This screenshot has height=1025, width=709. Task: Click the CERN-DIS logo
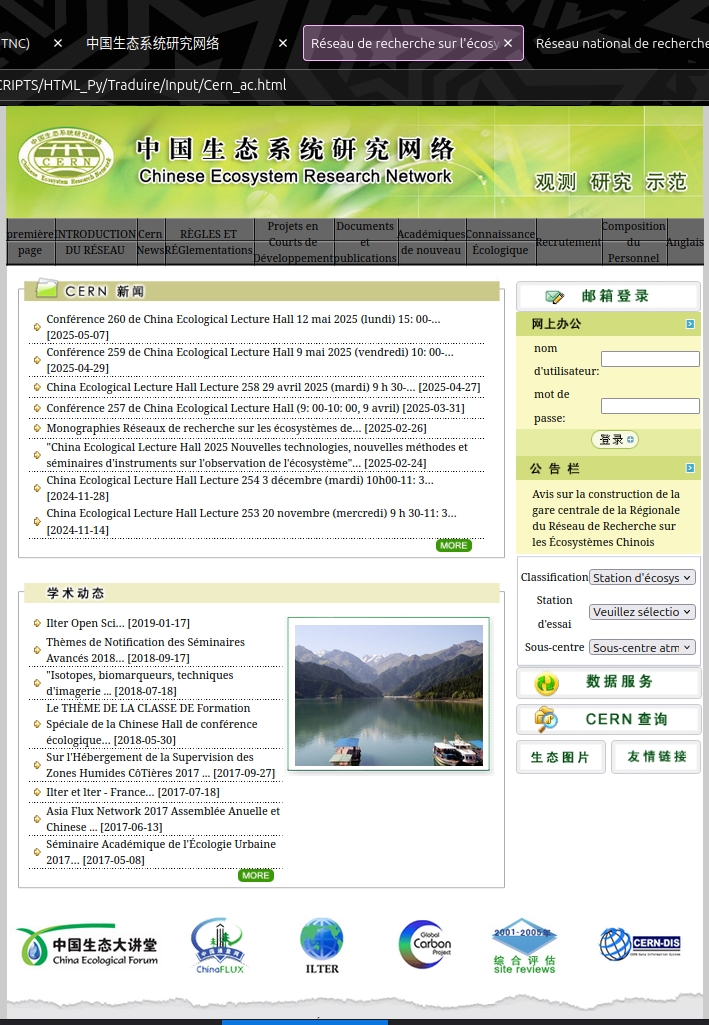pos(640,945)
